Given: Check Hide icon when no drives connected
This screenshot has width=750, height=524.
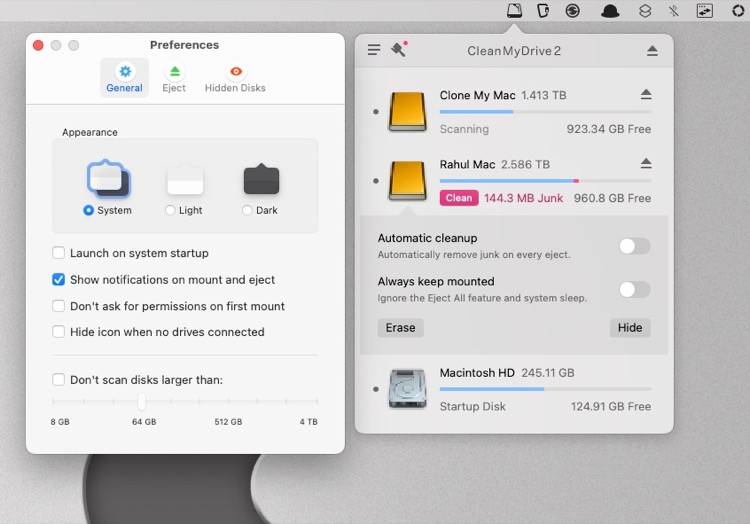Looking at the screenshot, I should (58, 332).
